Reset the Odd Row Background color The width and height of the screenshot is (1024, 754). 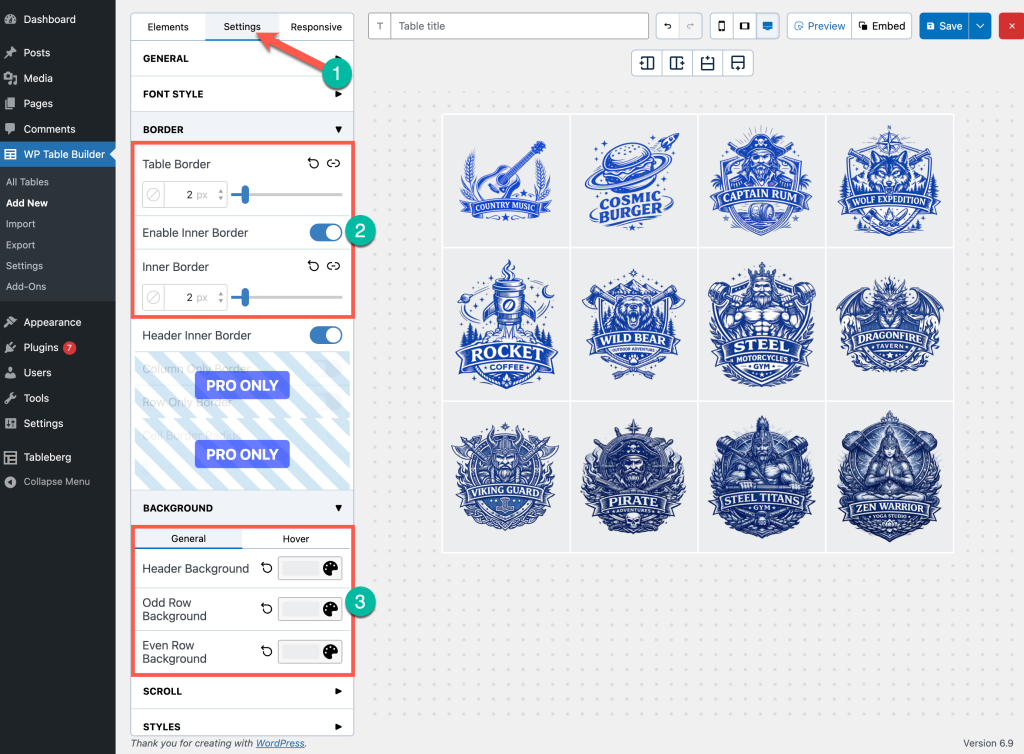tap(267, 609)
